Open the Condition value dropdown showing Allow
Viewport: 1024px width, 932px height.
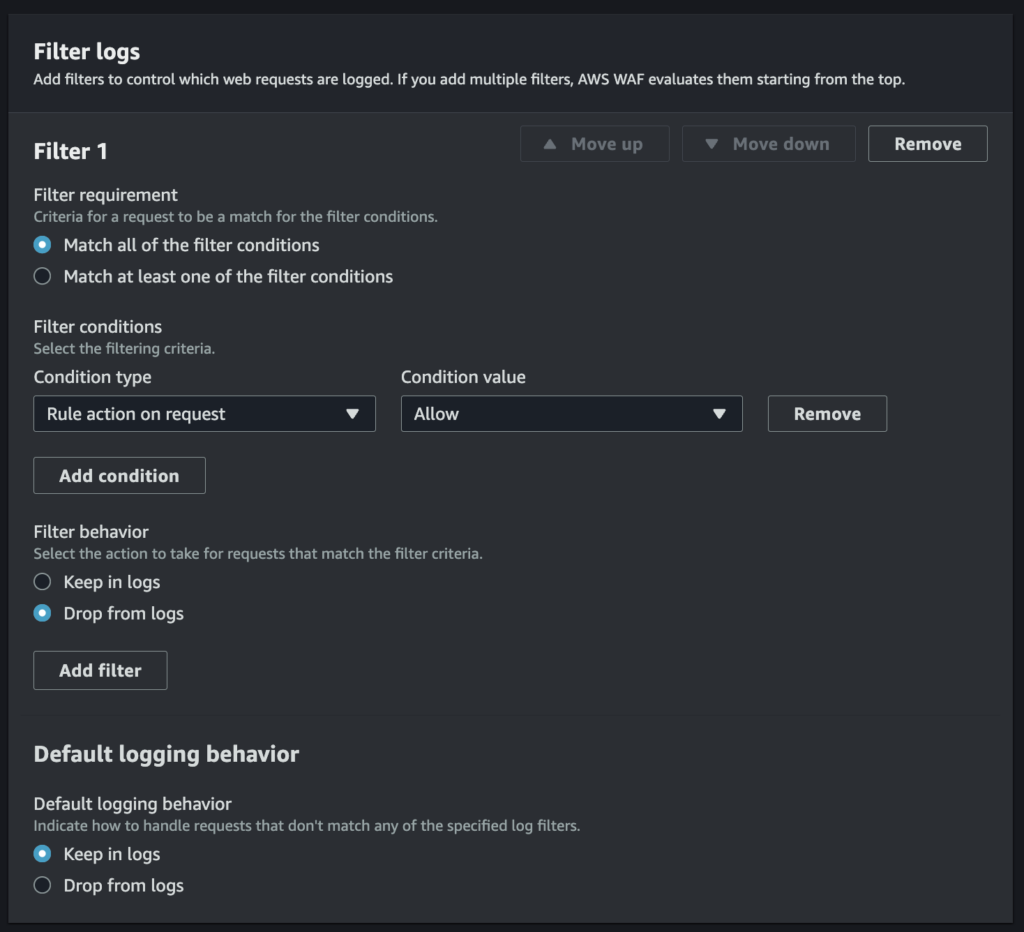pos(571,414)
